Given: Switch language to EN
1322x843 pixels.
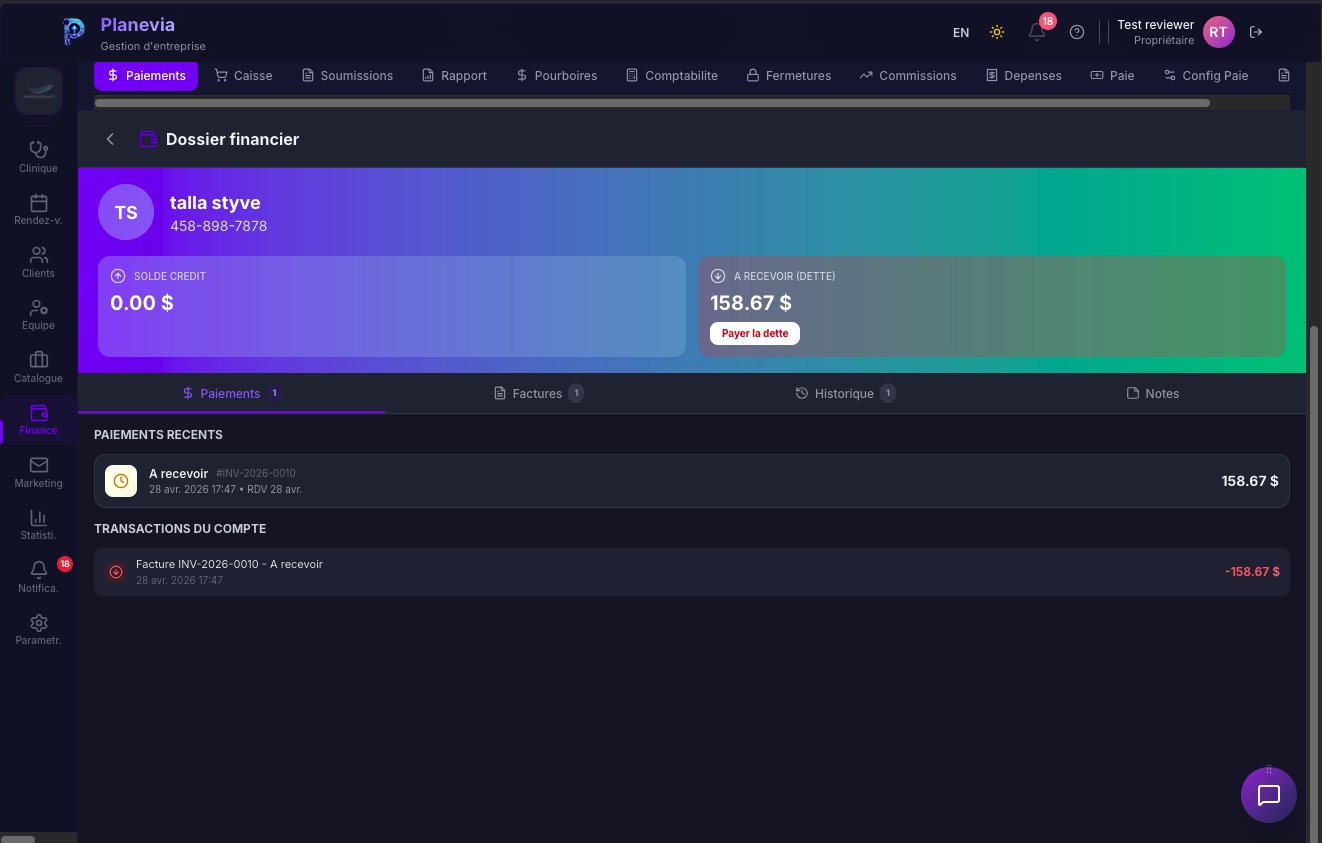Looking at the screenshot, I should (x=961, y=32).
